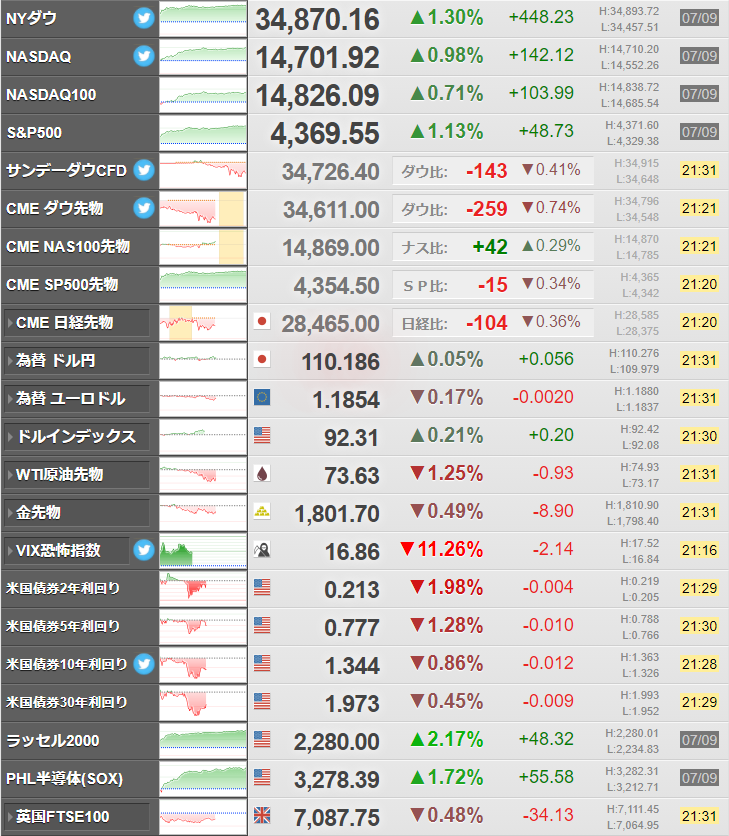Click the VIX change ▼11.26%
Viewport: 729px width, 836px height.
coord(442,549)
